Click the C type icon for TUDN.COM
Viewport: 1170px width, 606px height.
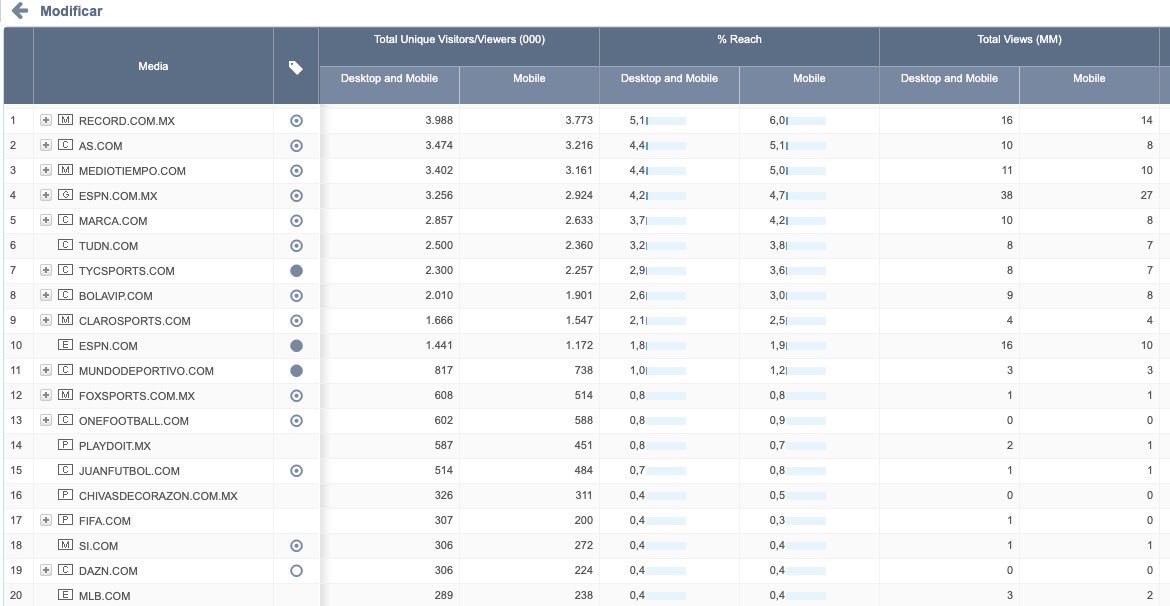[65, 246]
